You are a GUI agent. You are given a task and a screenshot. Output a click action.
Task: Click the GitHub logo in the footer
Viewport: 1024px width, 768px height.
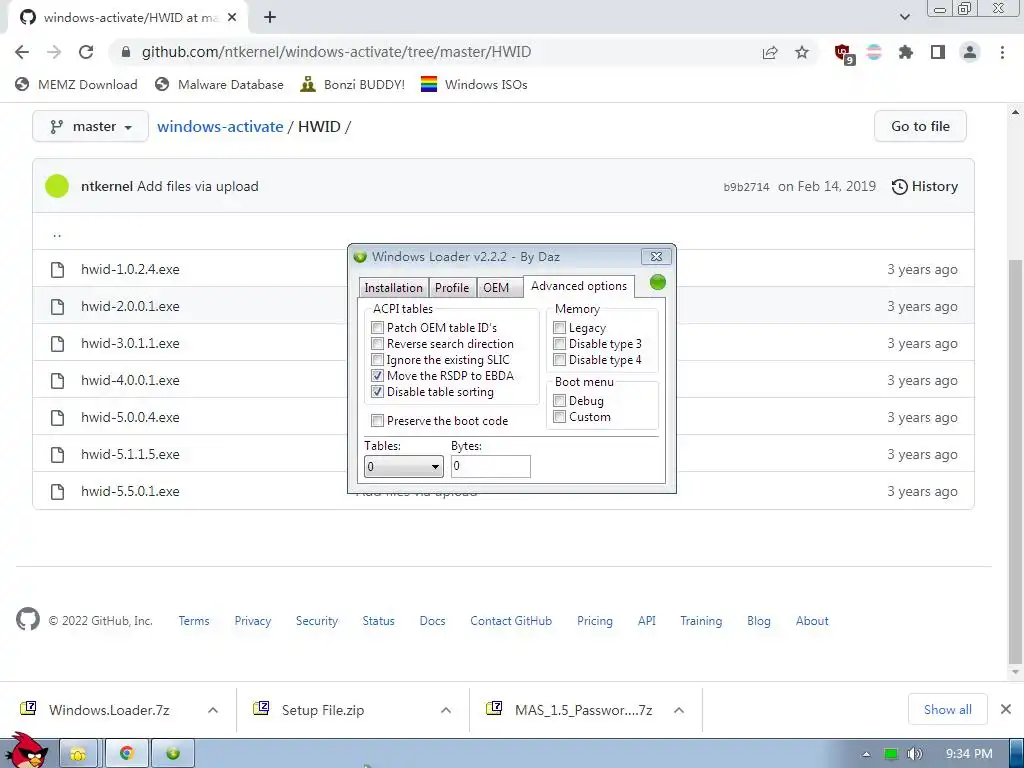[x=27, y=620]
